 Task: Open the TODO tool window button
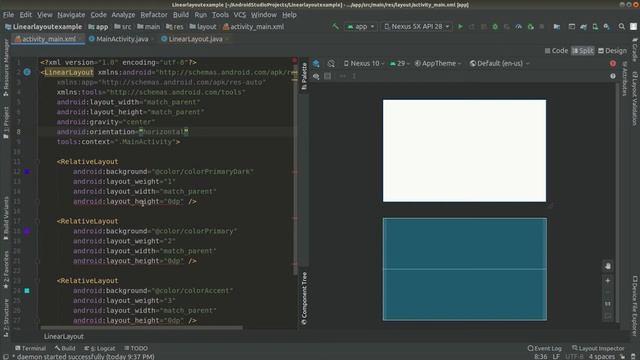136,348
